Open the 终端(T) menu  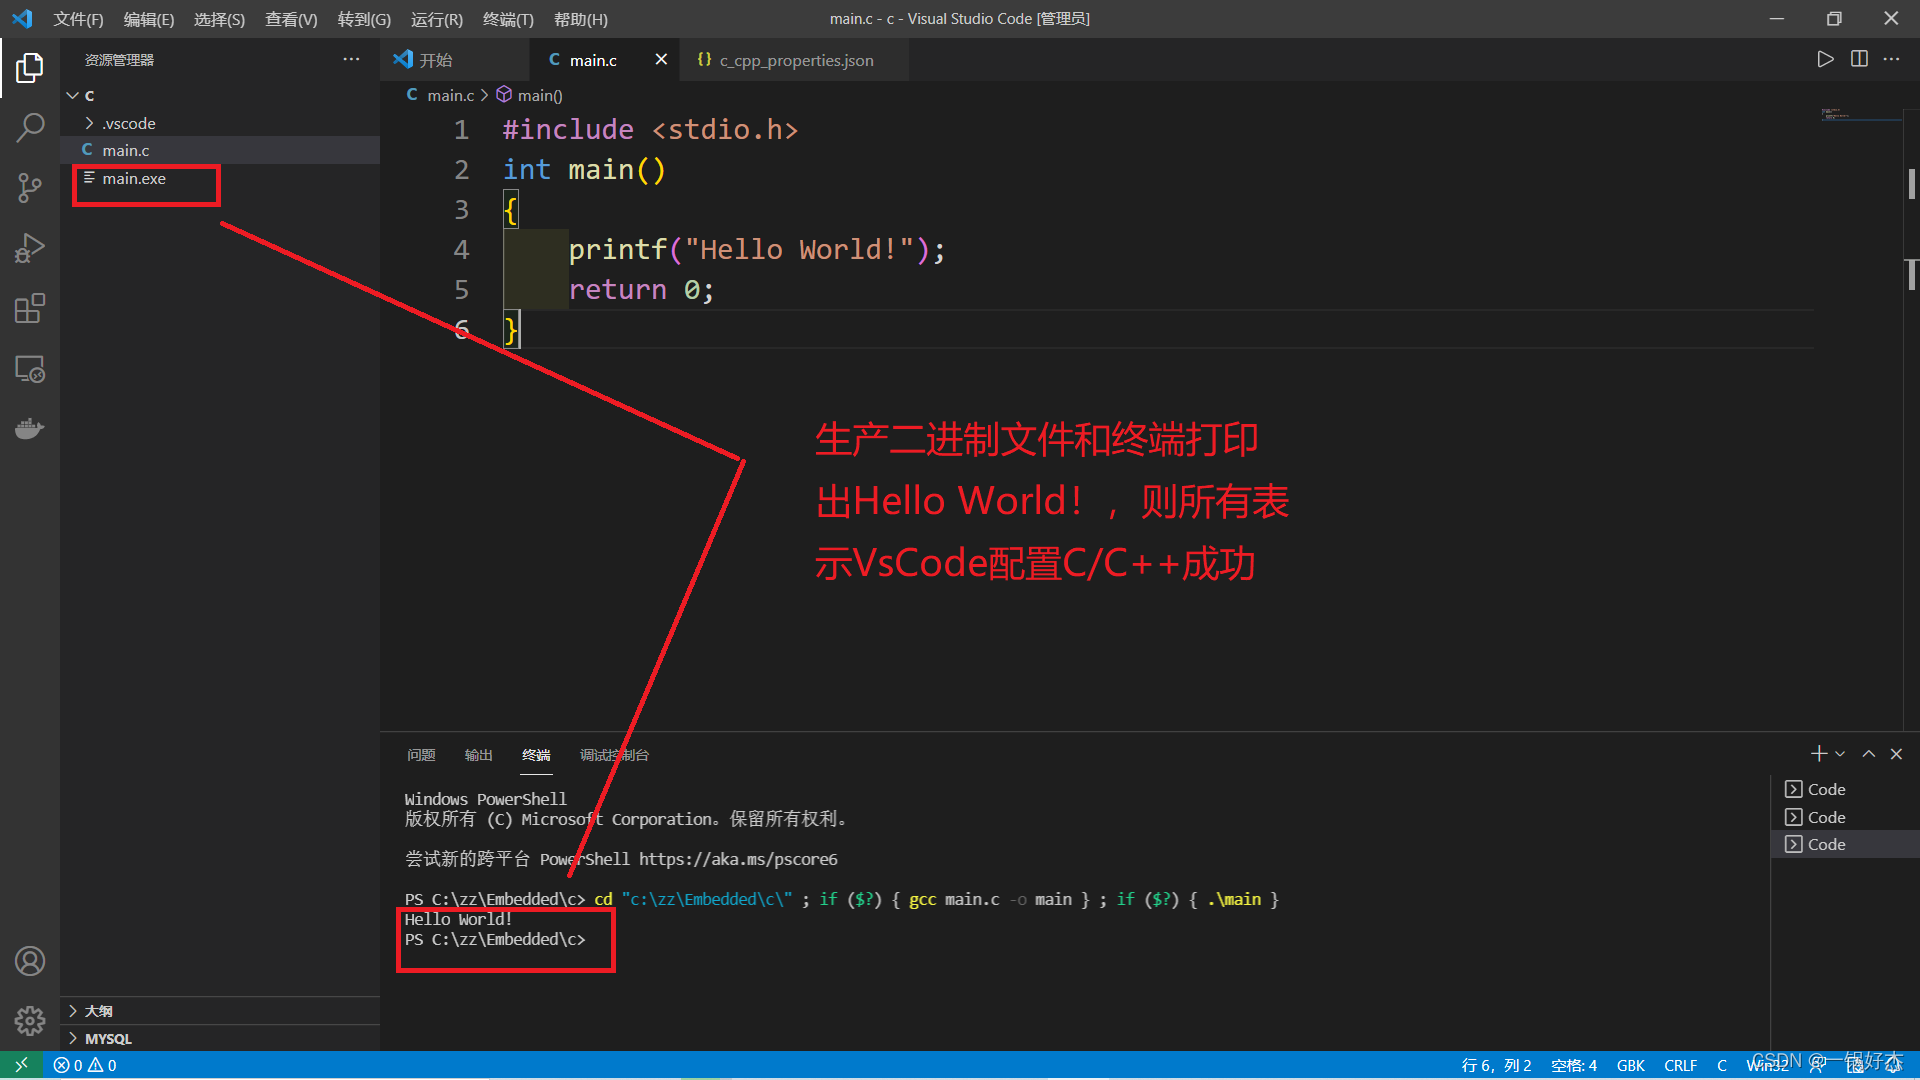tap(508, 19)
